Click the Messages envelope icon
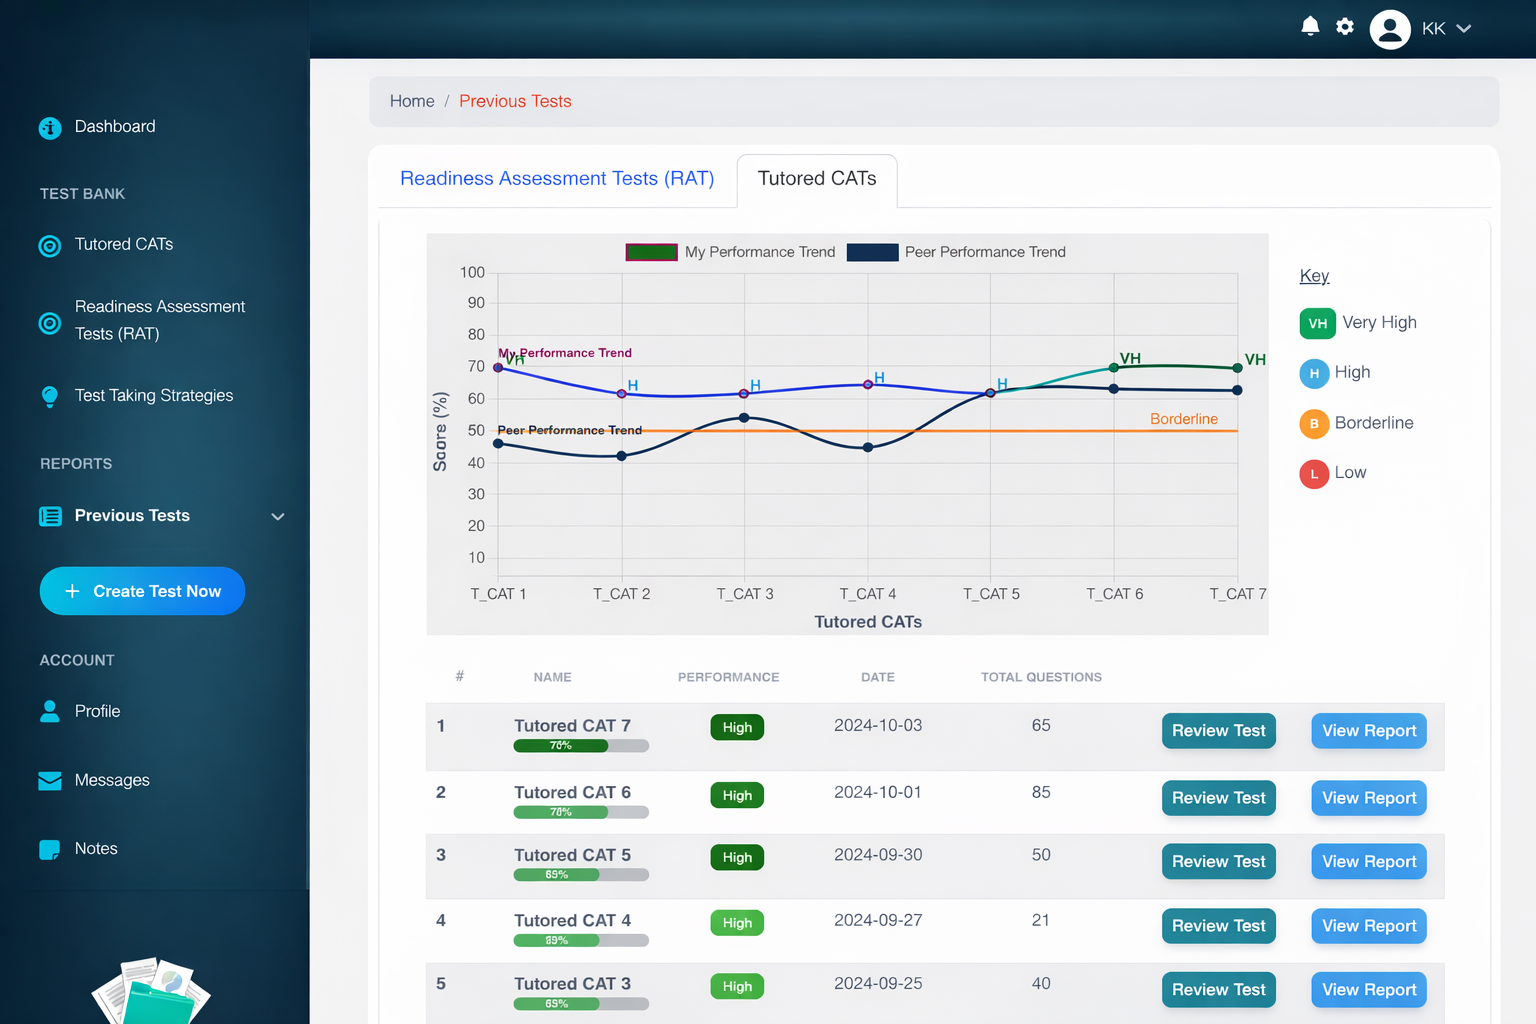 pos(50,781)
